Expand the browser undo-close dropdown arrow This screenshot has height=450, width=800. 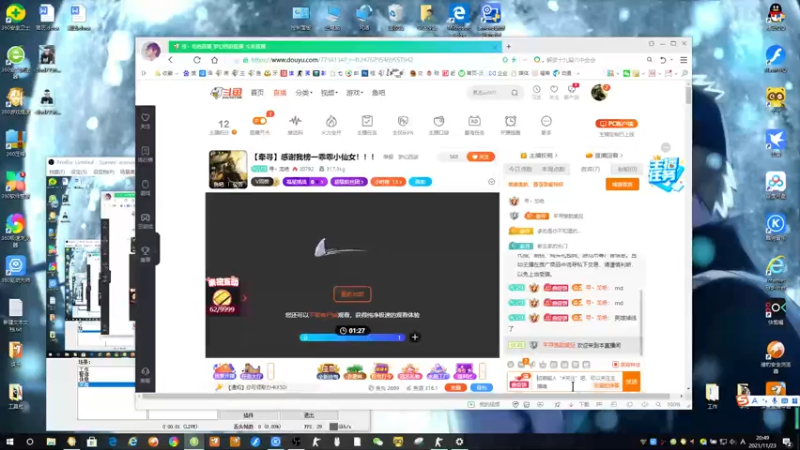pos(671,60)
